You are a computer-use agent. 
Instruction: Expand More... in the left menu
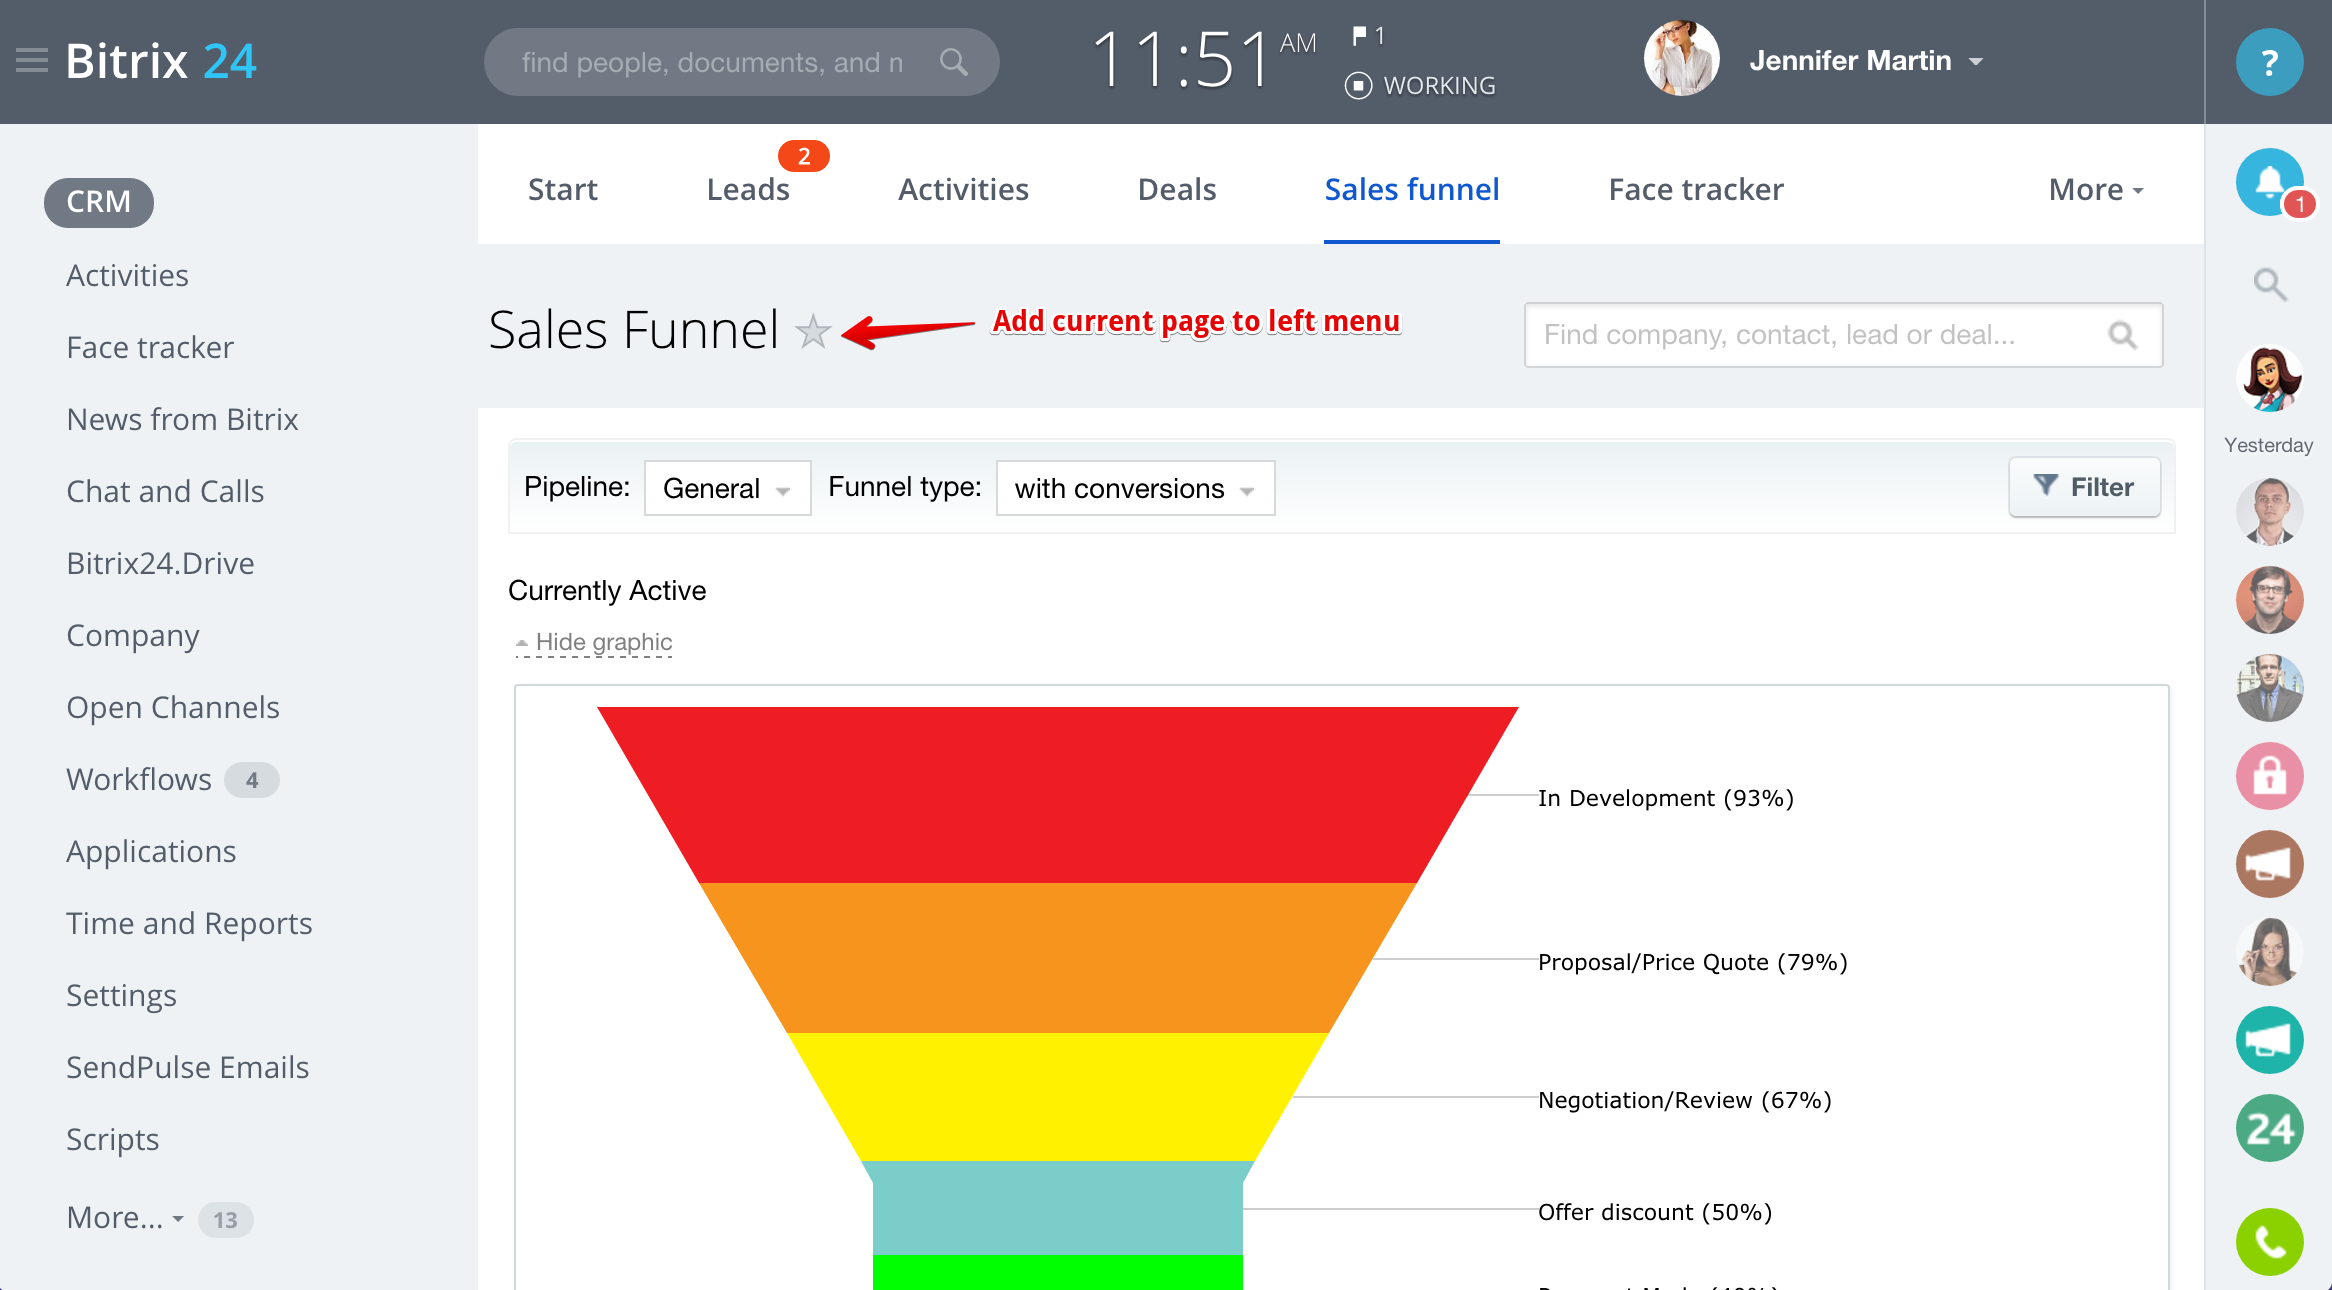click(125, 1218)
